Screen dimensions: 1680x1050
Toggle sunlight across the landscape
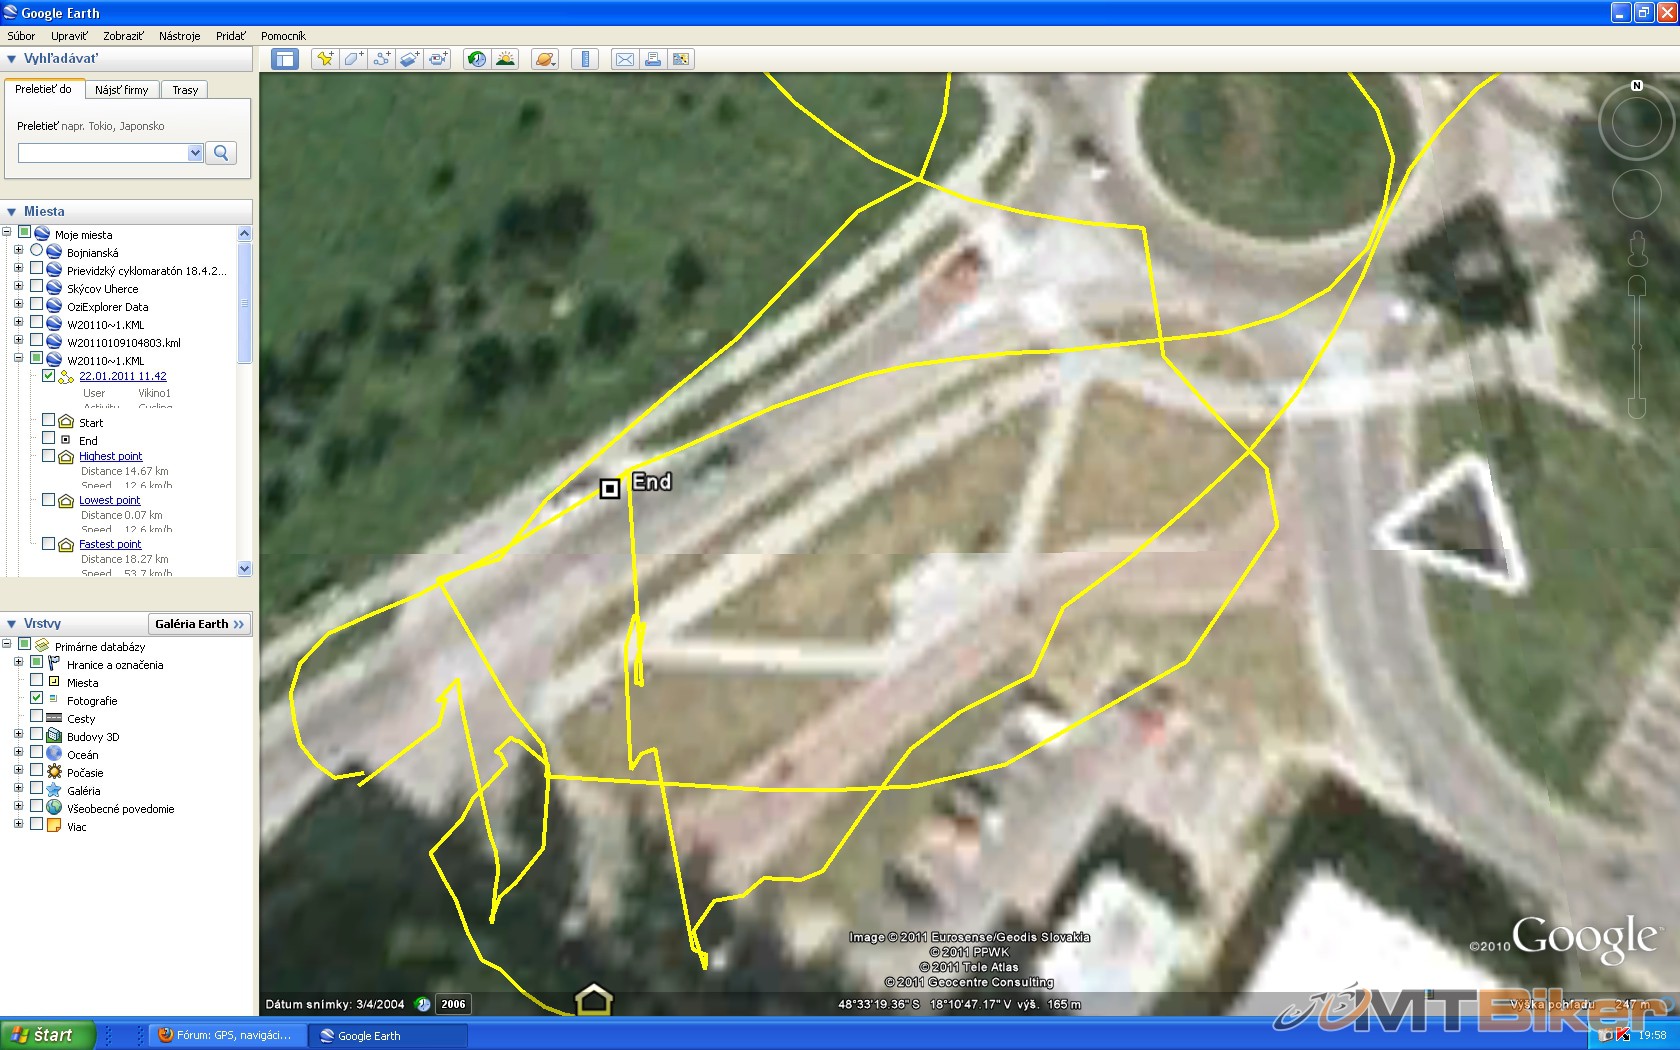(x=506, y=59)
